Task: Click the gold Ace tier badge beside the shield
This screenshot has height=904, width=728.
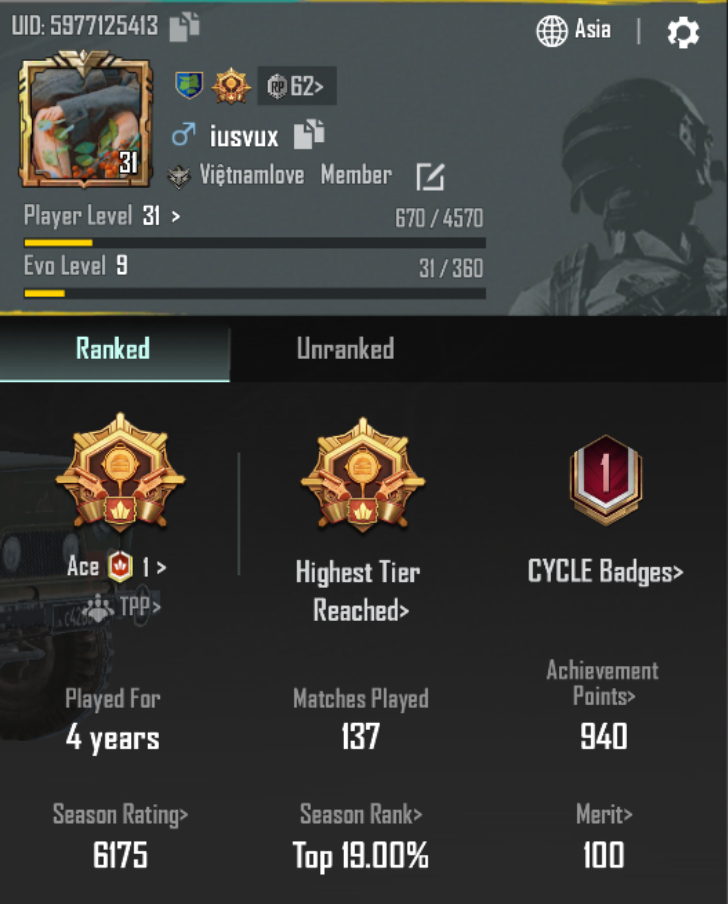Action: tap(231, 86)
